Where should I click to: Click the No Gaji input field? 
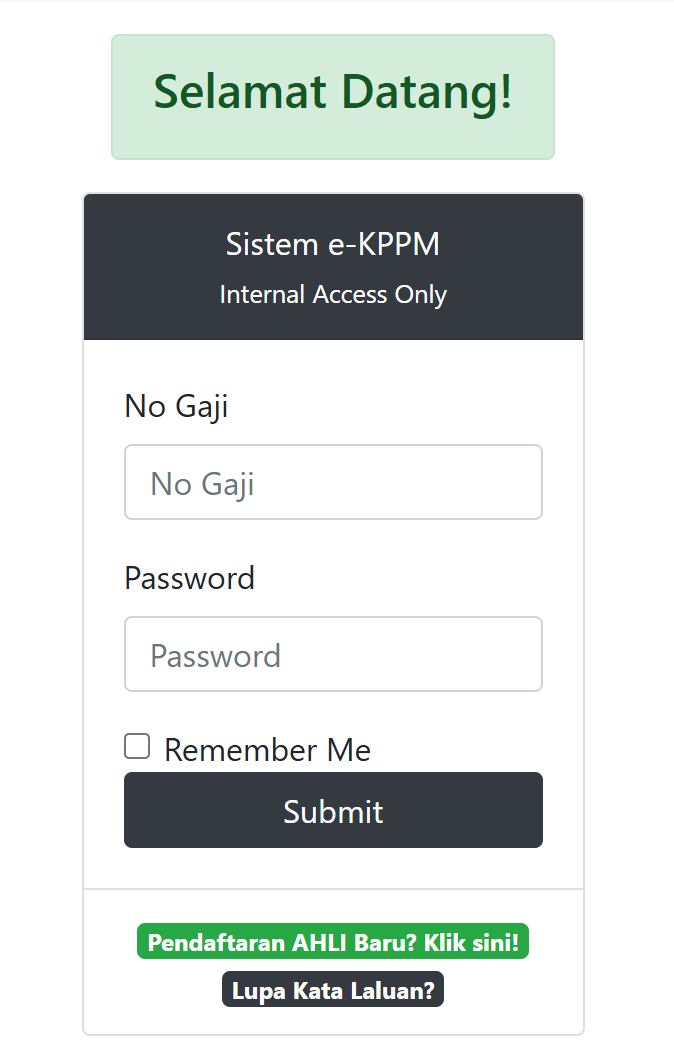[x=333, y=482]
